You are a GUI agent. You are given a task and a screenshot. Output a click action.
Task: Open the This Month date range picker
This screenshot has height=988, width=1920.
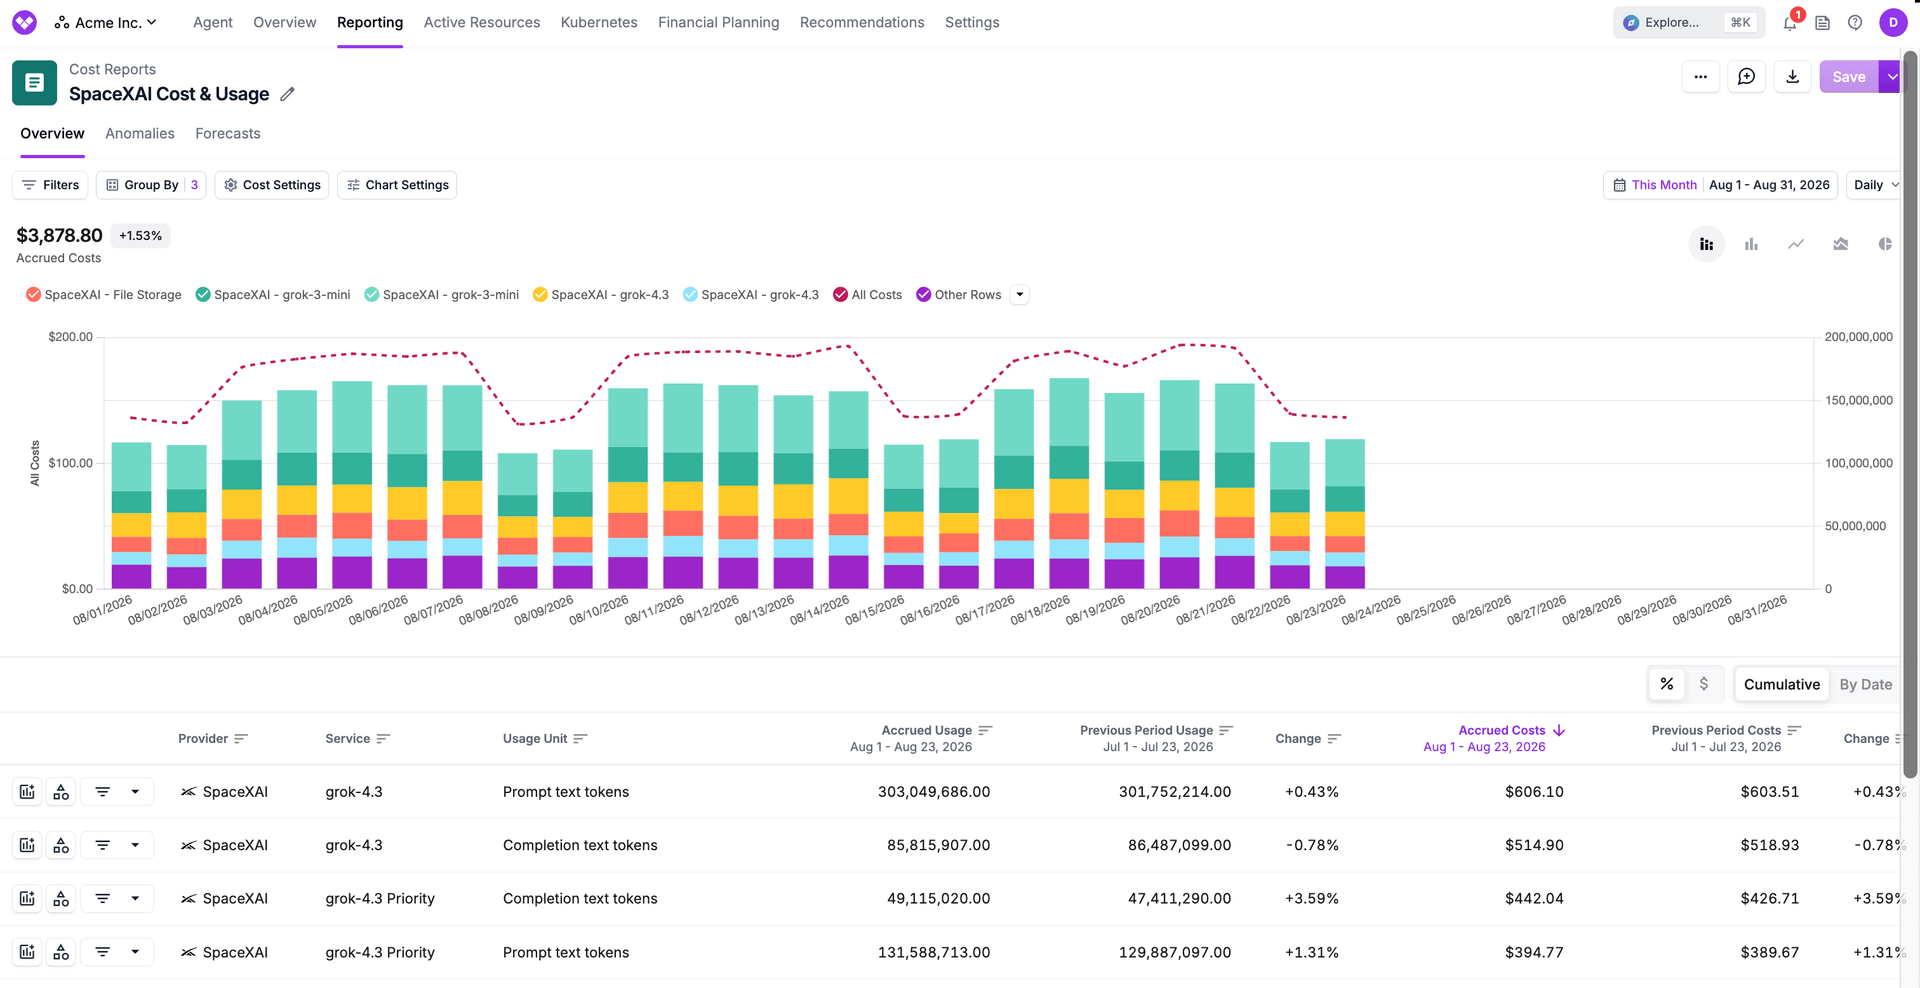pyautogui.click(x=1720, y=185)
